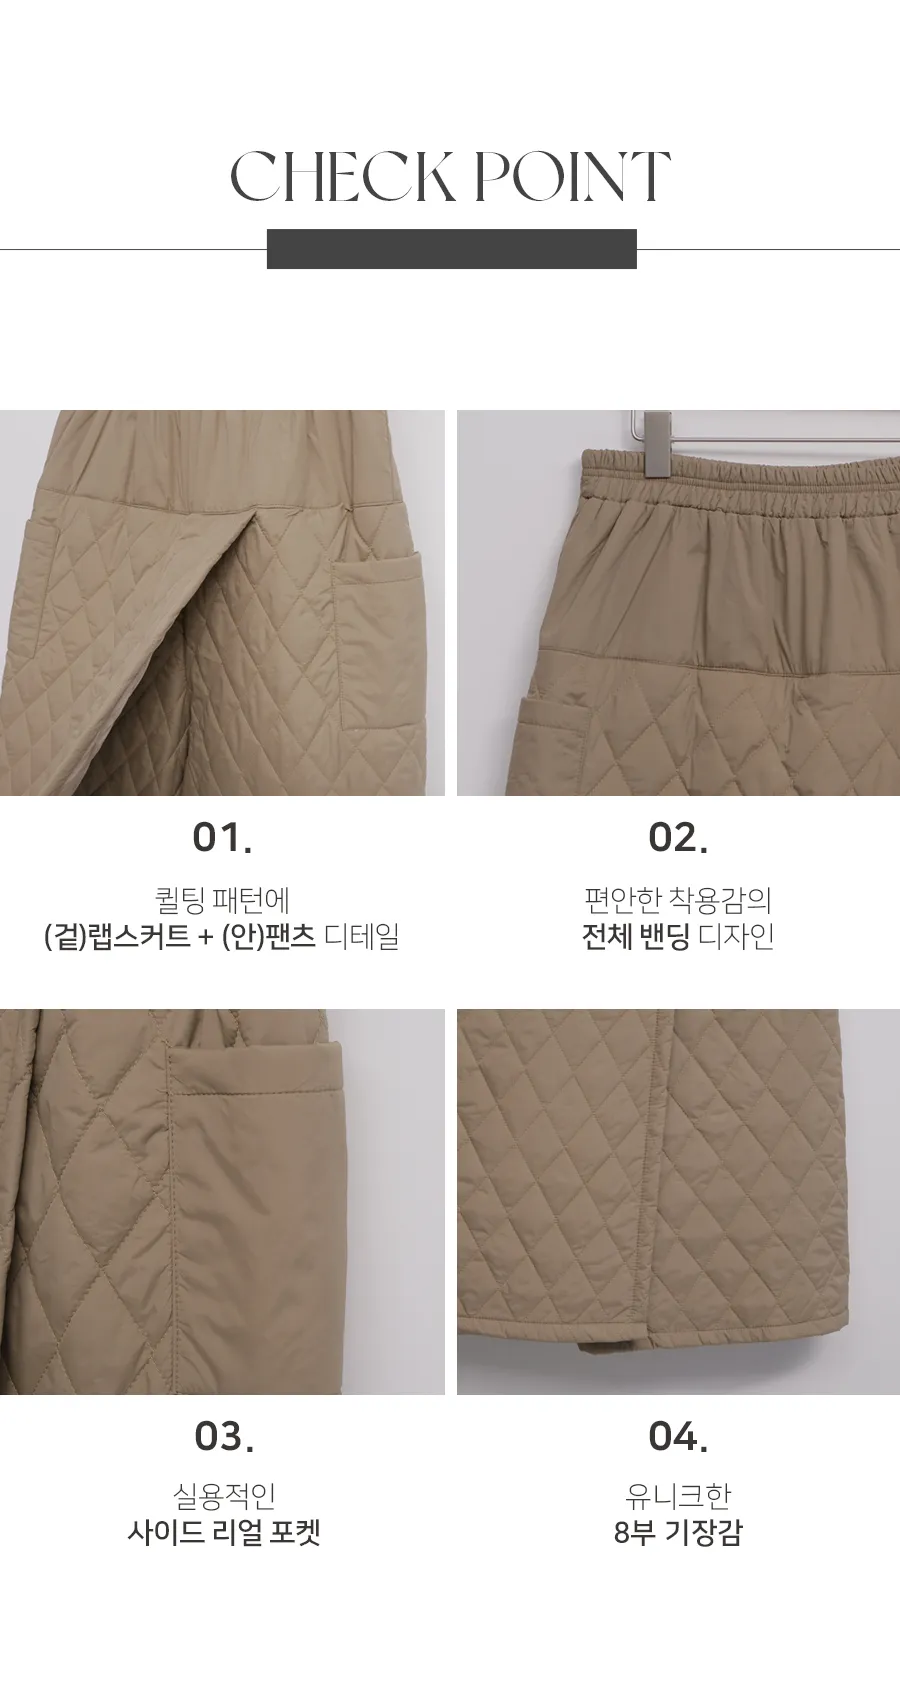900x1702 pixels.
Task: Select the 전체 밴딩 디자인 text
Action: click(678, 937)
